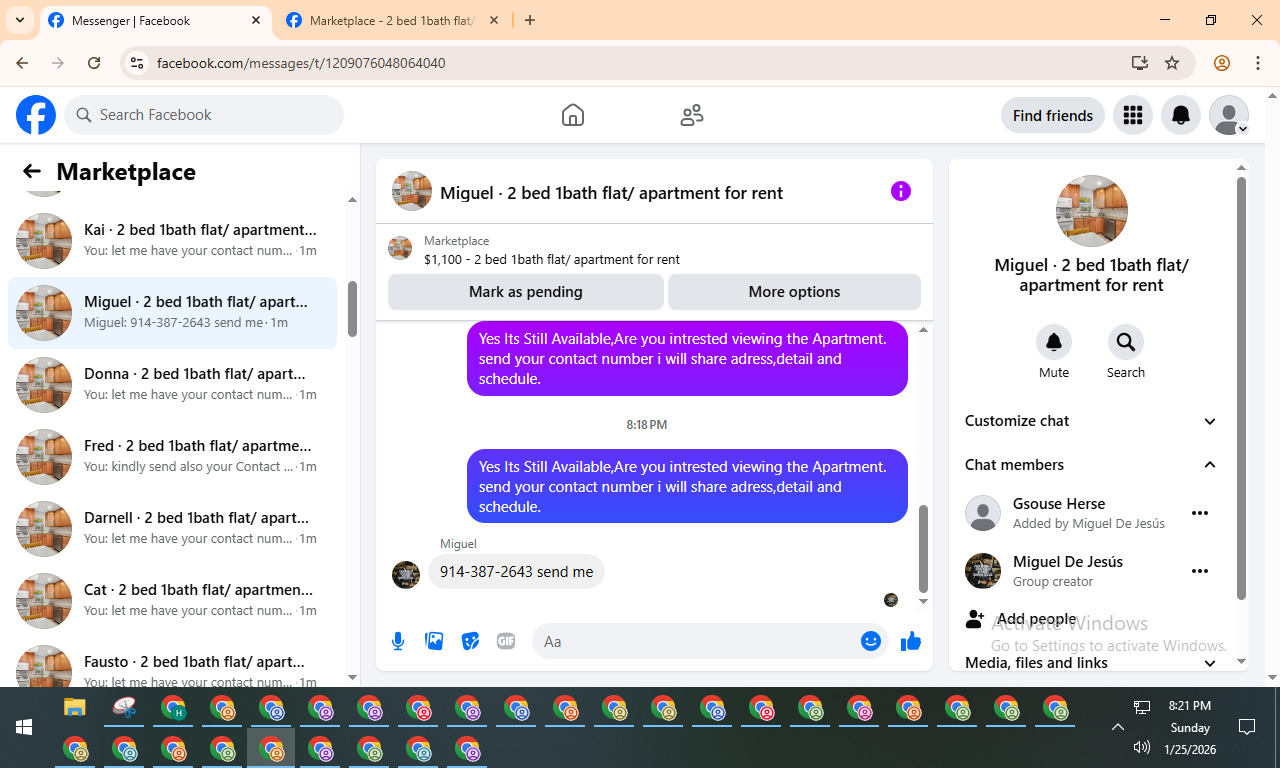The height and width of the screenshot is (768, 1280).
Task: Open More options for the listing
Action: point(794,292)
